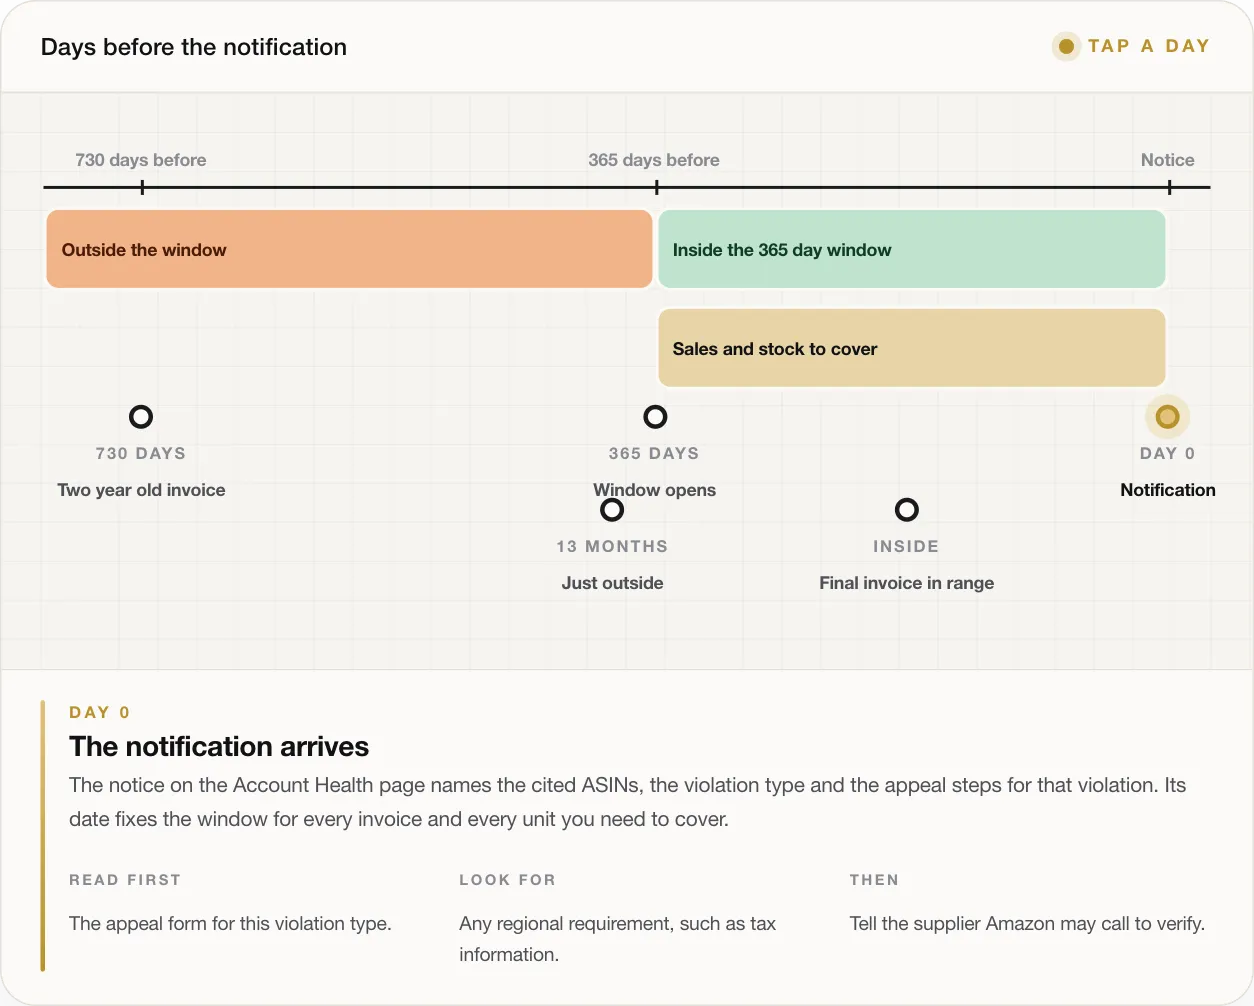The height and width of the screenshot is (1006, 1254).
Task: Click the Notification label under Day 0
Action: click(x=1168, y=490)
